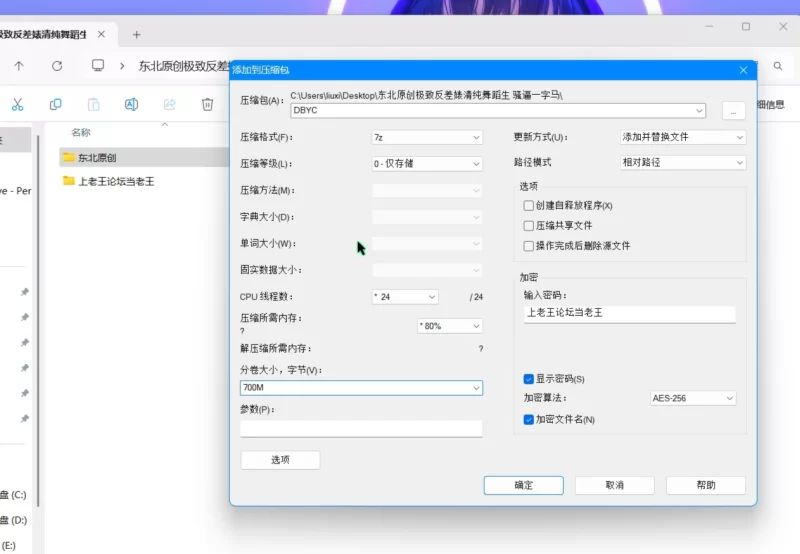Click the Share icon in Explorer toolbar
800x554 pixels.
click(x=169, y=105)
